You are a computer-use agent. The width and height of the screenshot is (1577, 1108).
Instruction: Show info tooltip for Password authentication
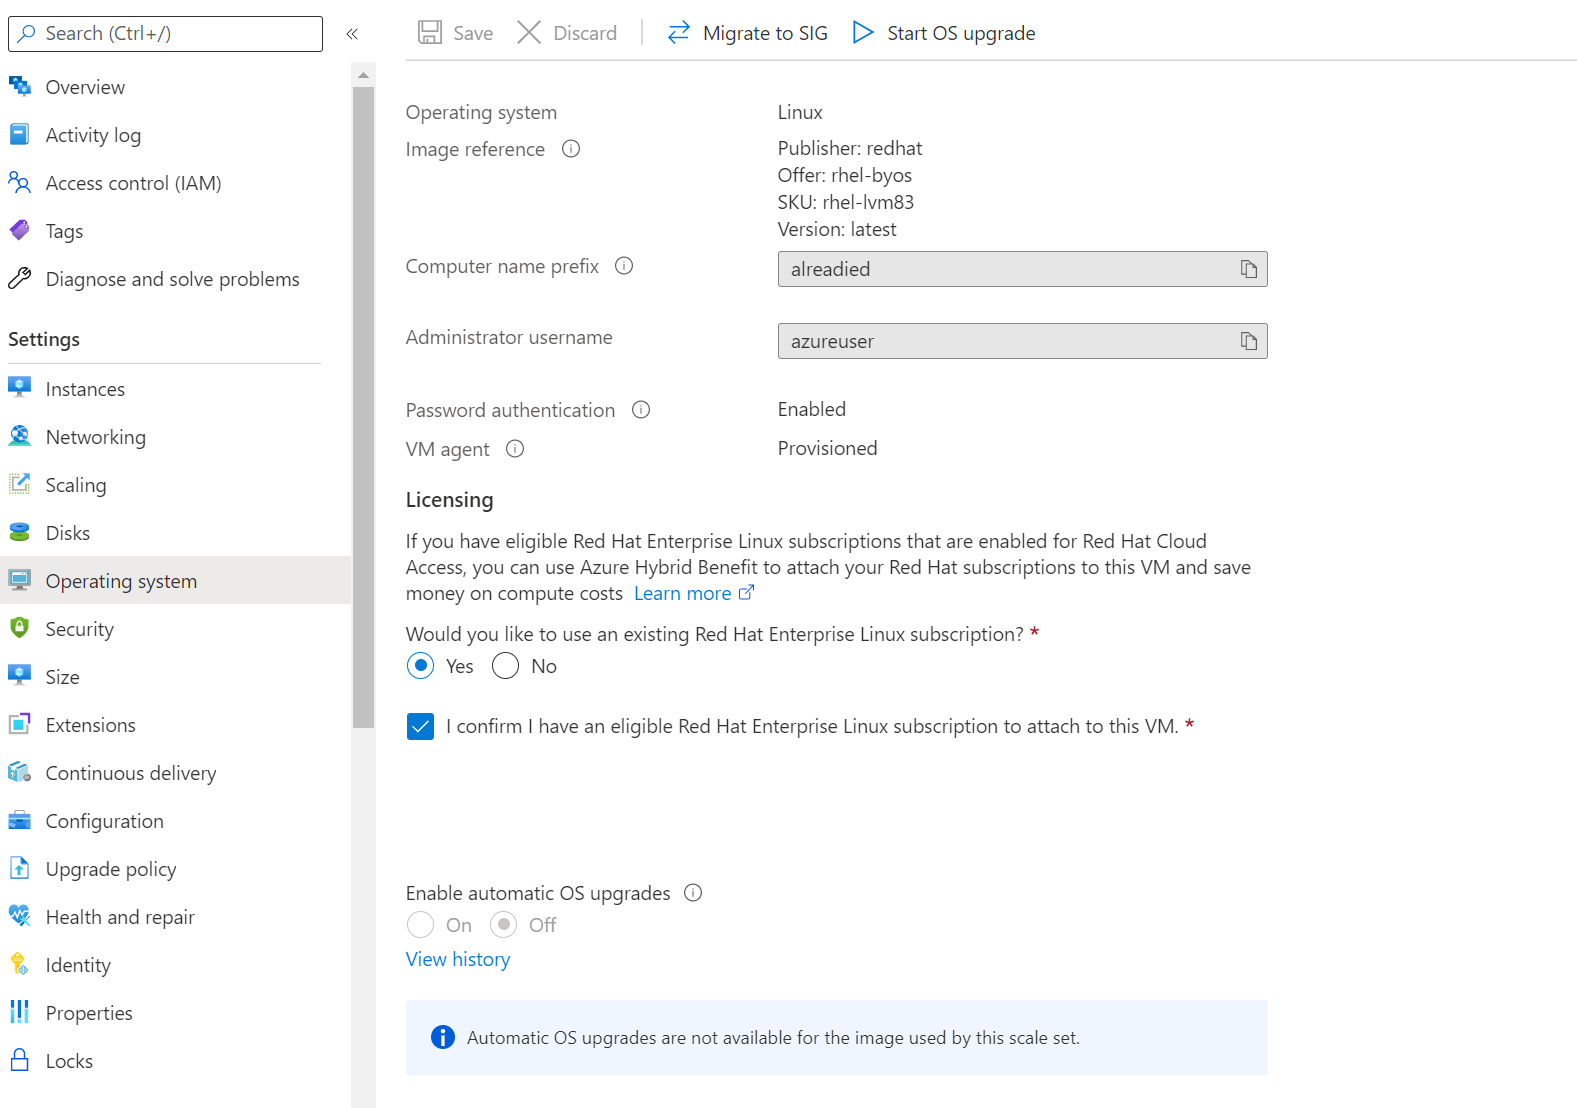[641, 410]
